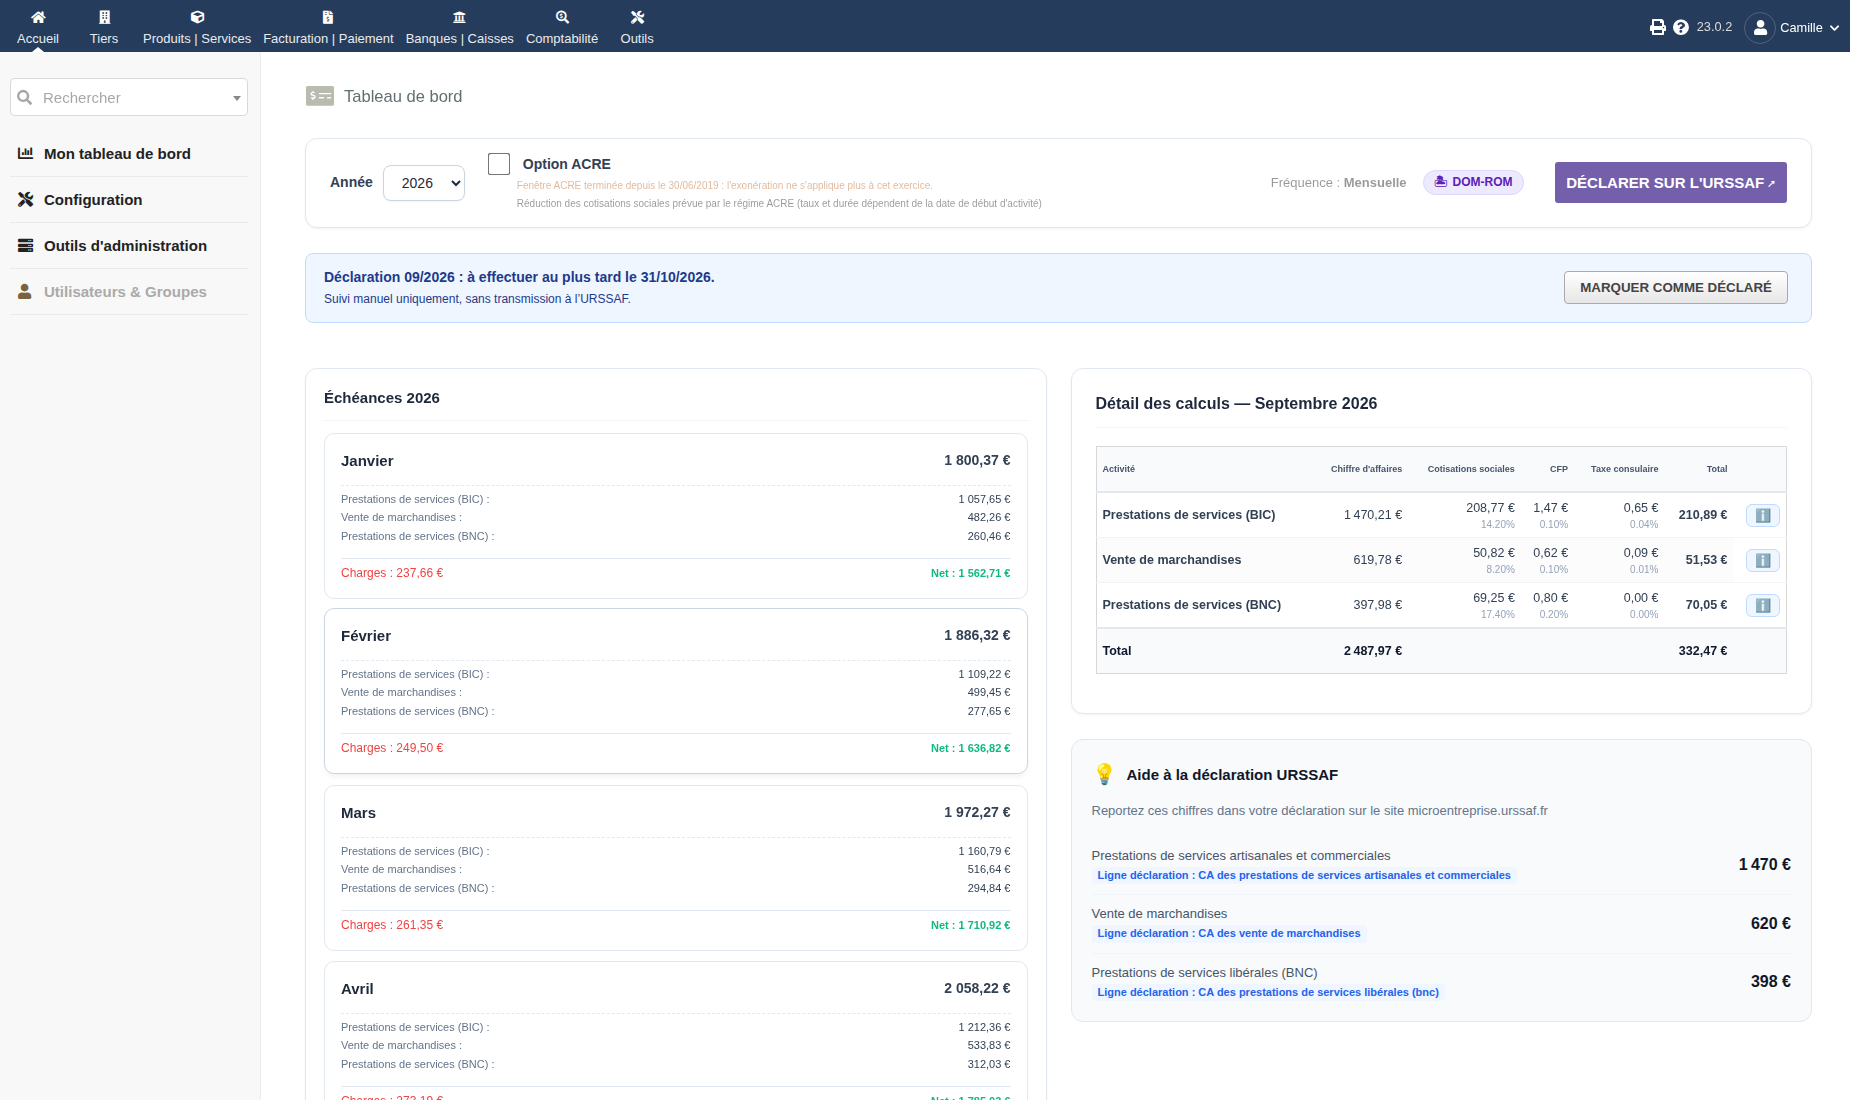1850x1100 pixels.
Task: Expand the Rechercher dropdown arrow
Action: pyautogui.click(x=237, y=98)
